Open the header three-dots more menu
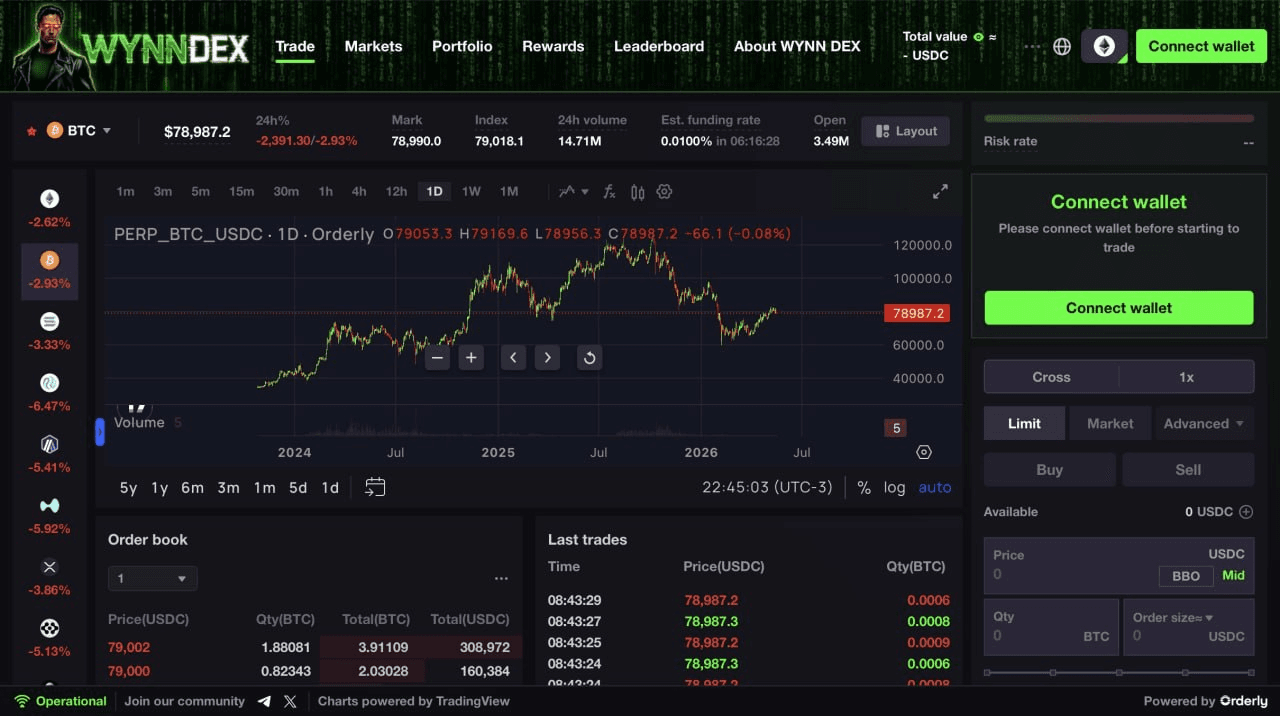Screen dimensions: 1280x716 point(1032,46)
